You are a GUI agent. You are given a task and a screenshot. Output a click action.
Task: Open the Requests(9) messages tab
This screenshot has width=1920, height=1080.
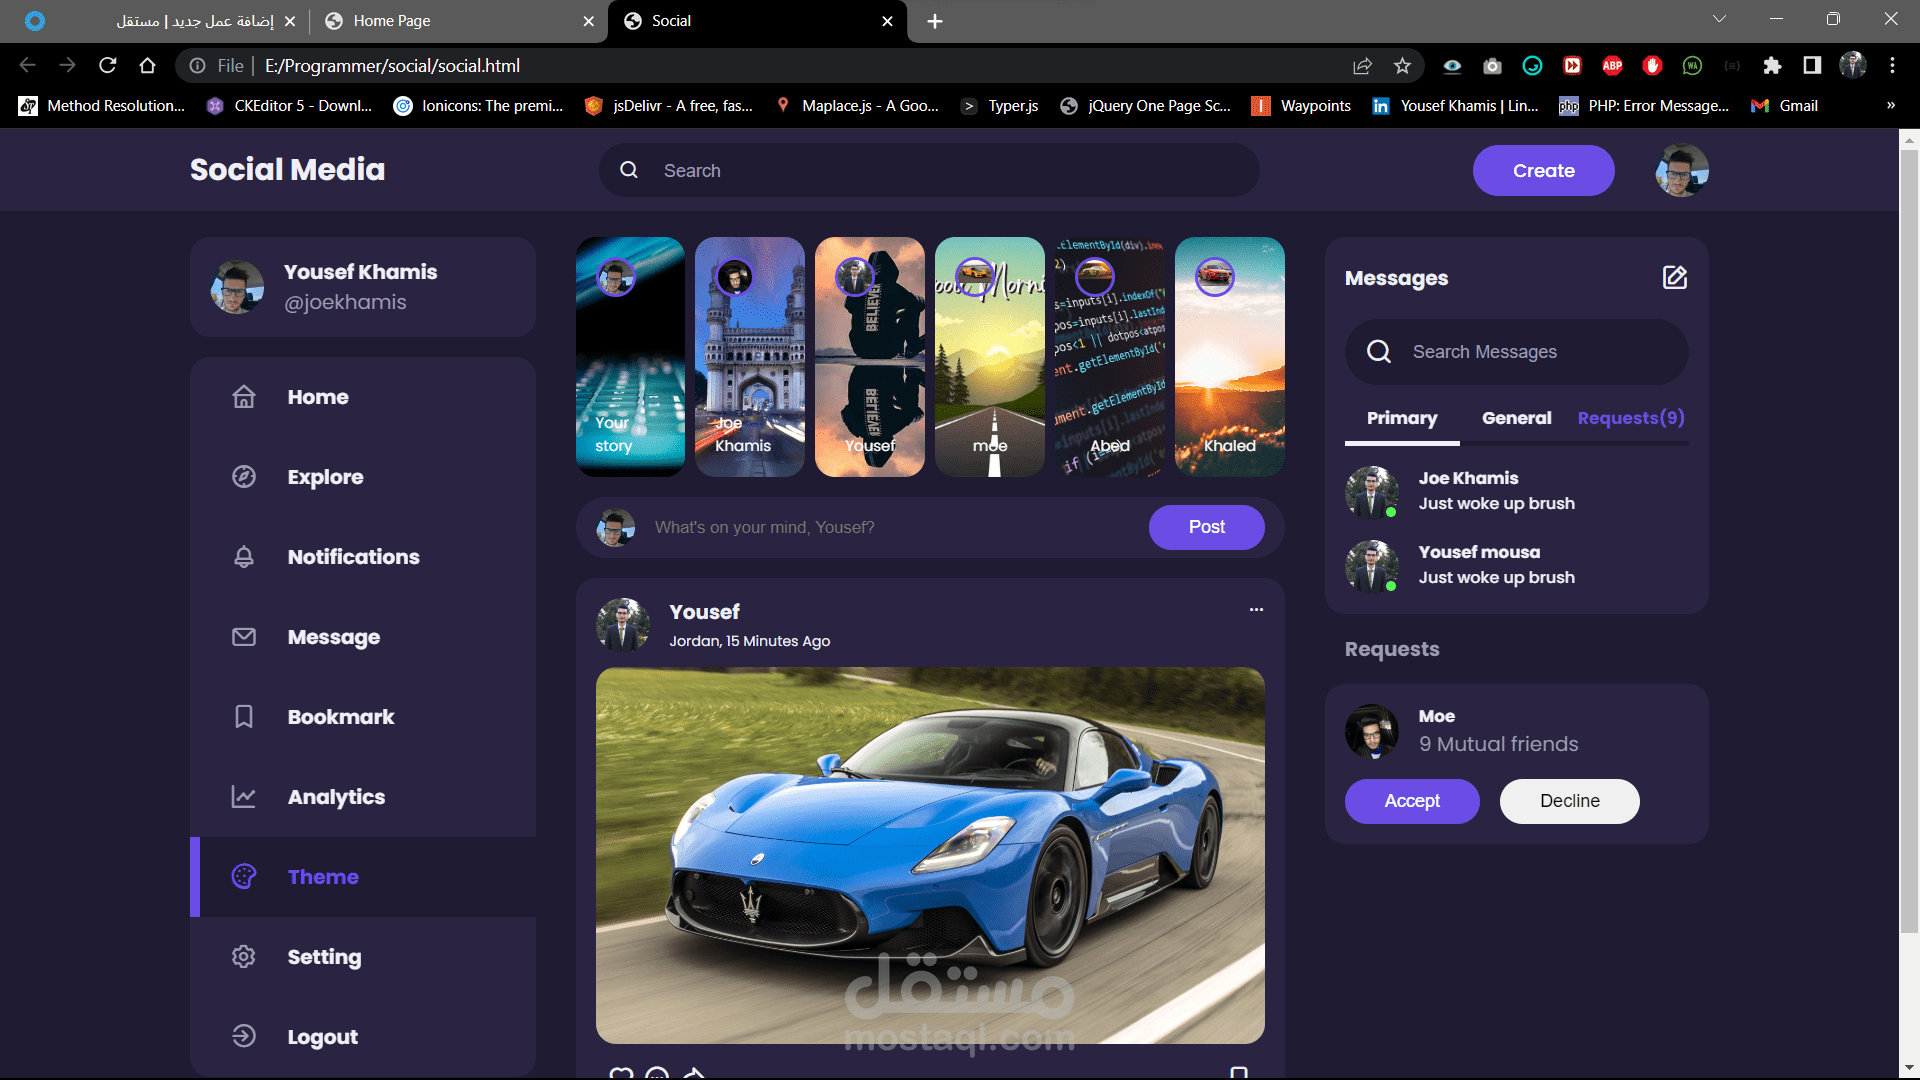pos(1631,418)
